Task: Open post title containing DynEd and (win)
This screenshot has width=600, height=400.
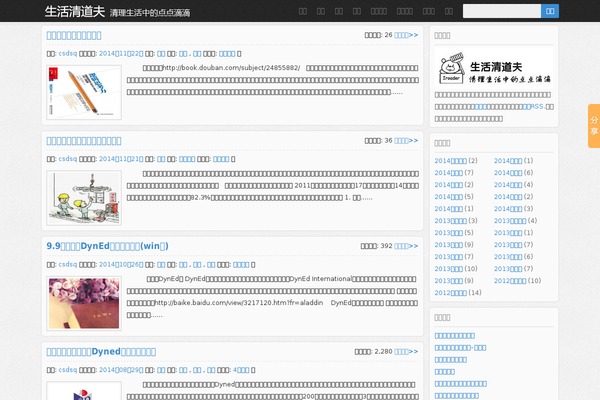Action: click(108, 246)
